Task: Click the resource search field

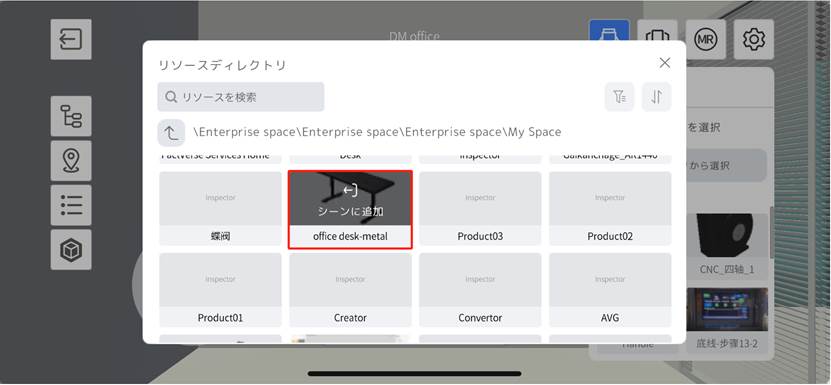Action: click(x=241, y=97)
